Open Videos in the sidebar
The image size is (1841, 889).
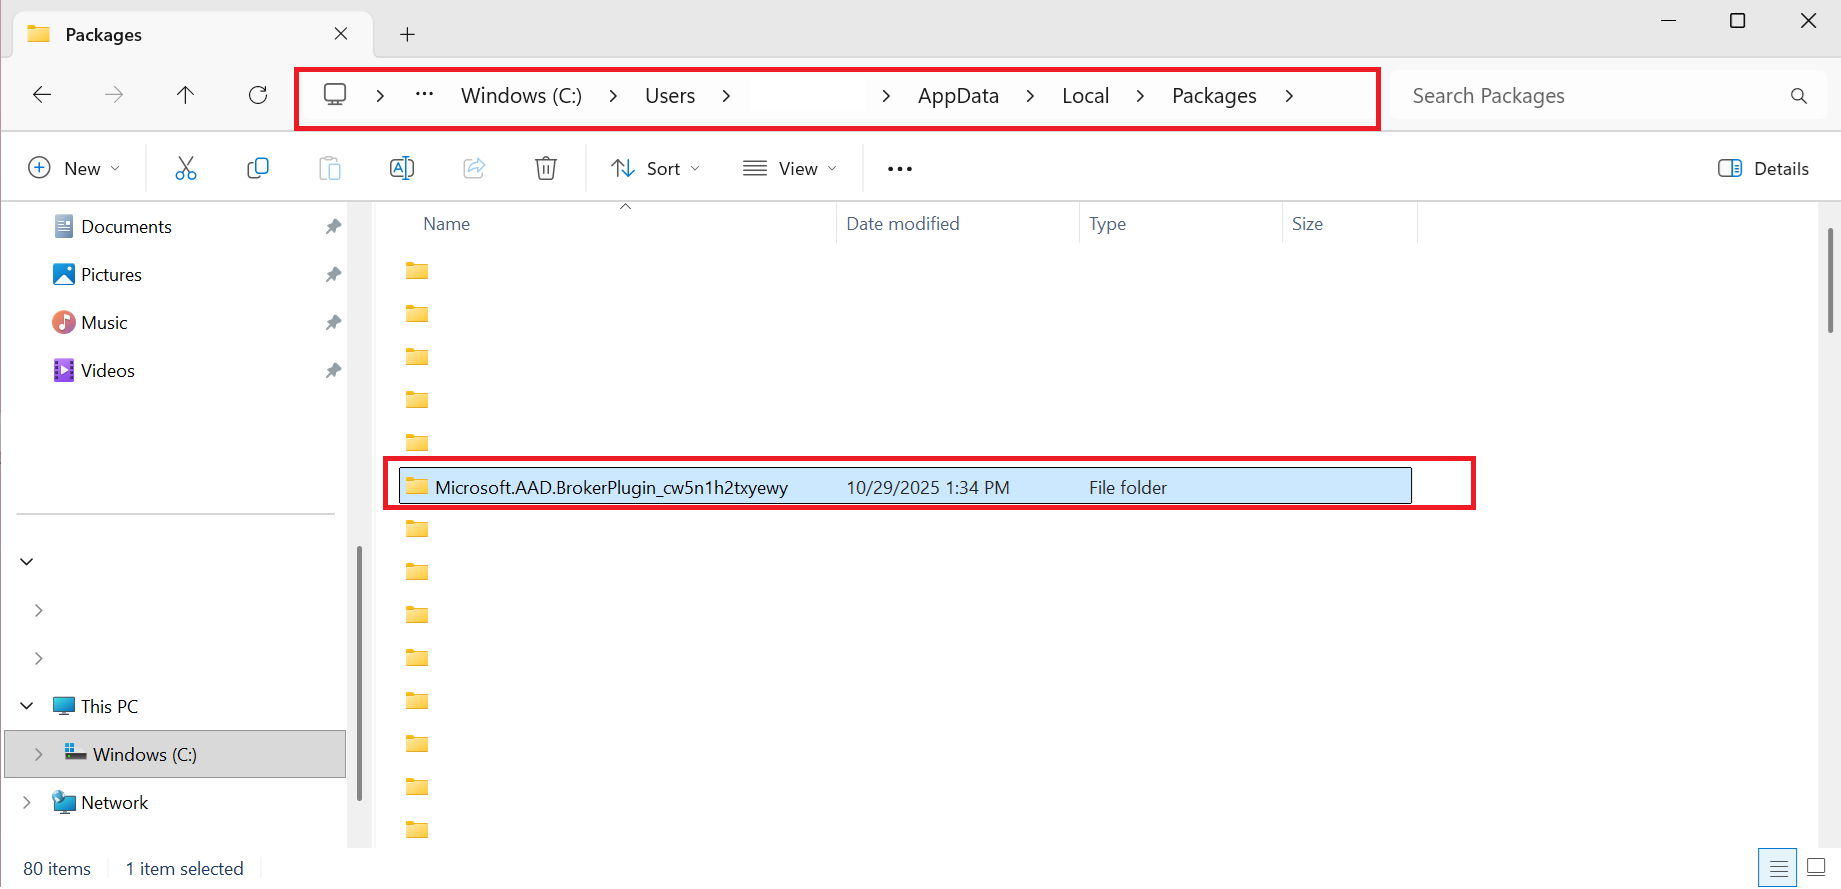[x=108, y=371]
